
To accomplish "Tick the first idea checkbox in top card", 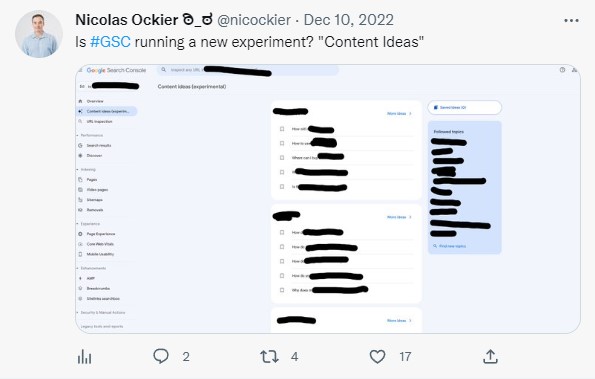I will pyautogui.click(x=282, y=129).
